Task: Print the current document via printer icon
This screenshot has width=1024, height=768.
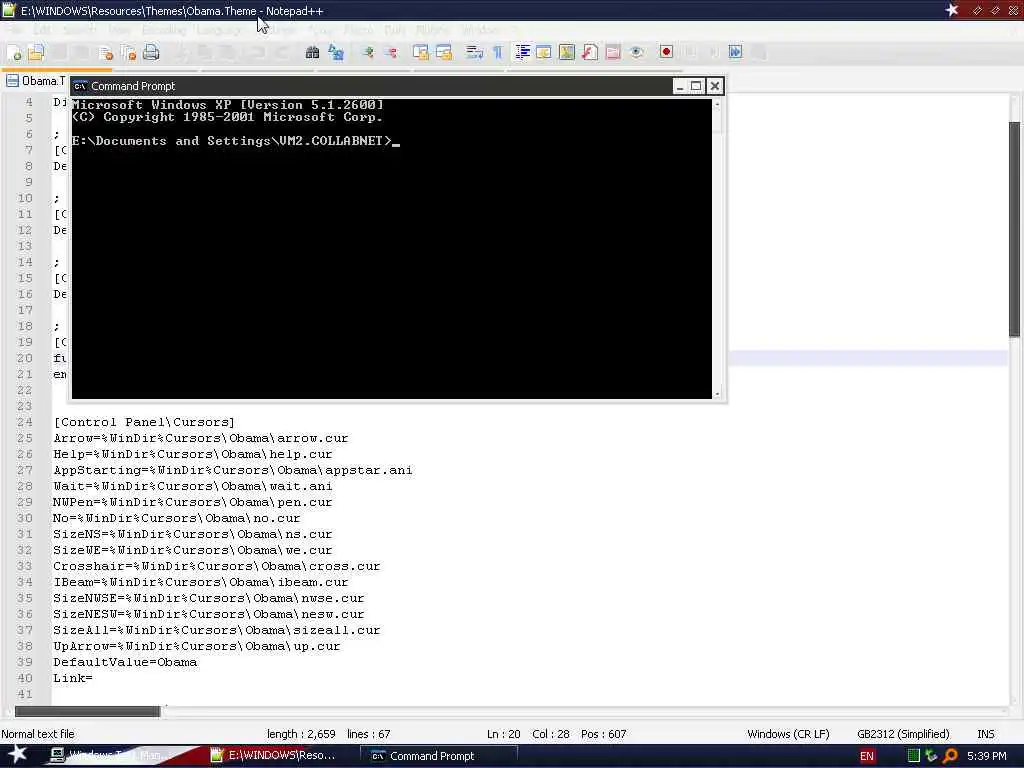Action: coord(151,53)
